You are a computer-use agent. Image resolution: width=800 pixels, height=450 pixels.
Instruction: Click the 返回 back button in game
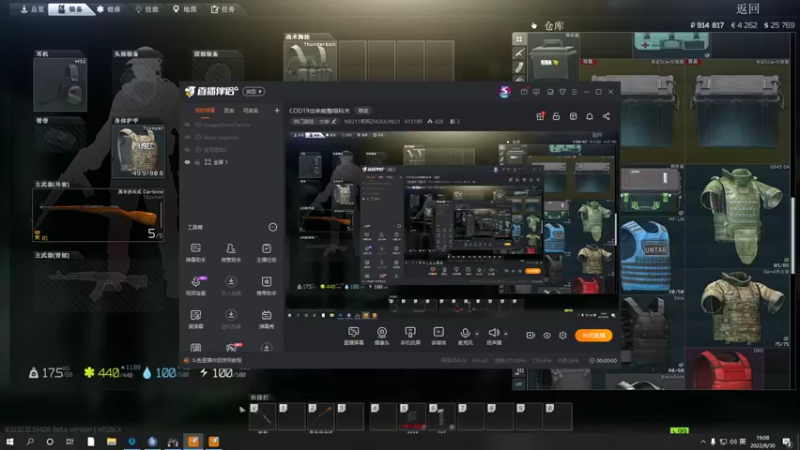(748, 9)
